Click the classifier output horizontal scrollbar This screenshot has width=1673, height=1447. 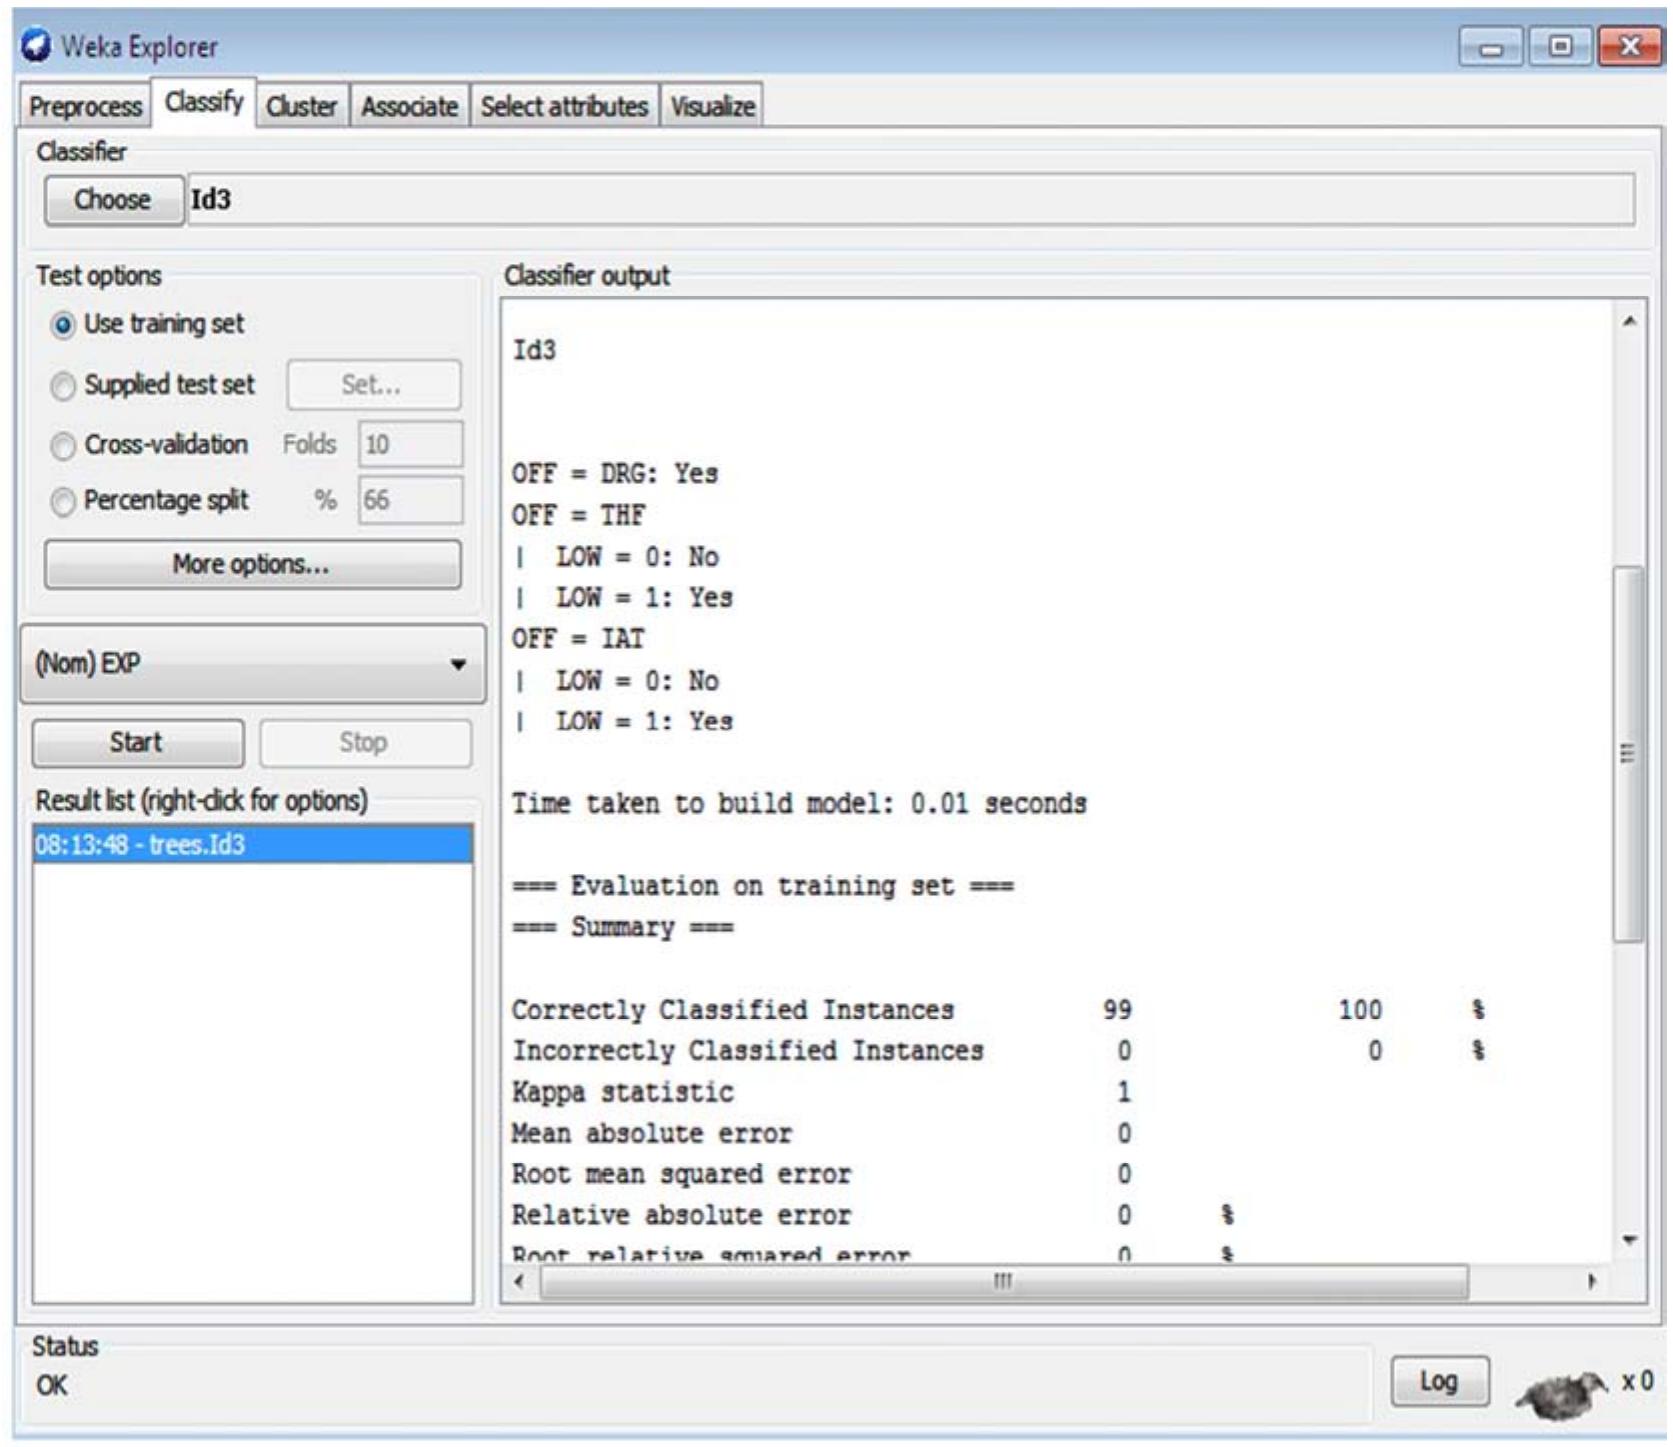[1004, 1281]
